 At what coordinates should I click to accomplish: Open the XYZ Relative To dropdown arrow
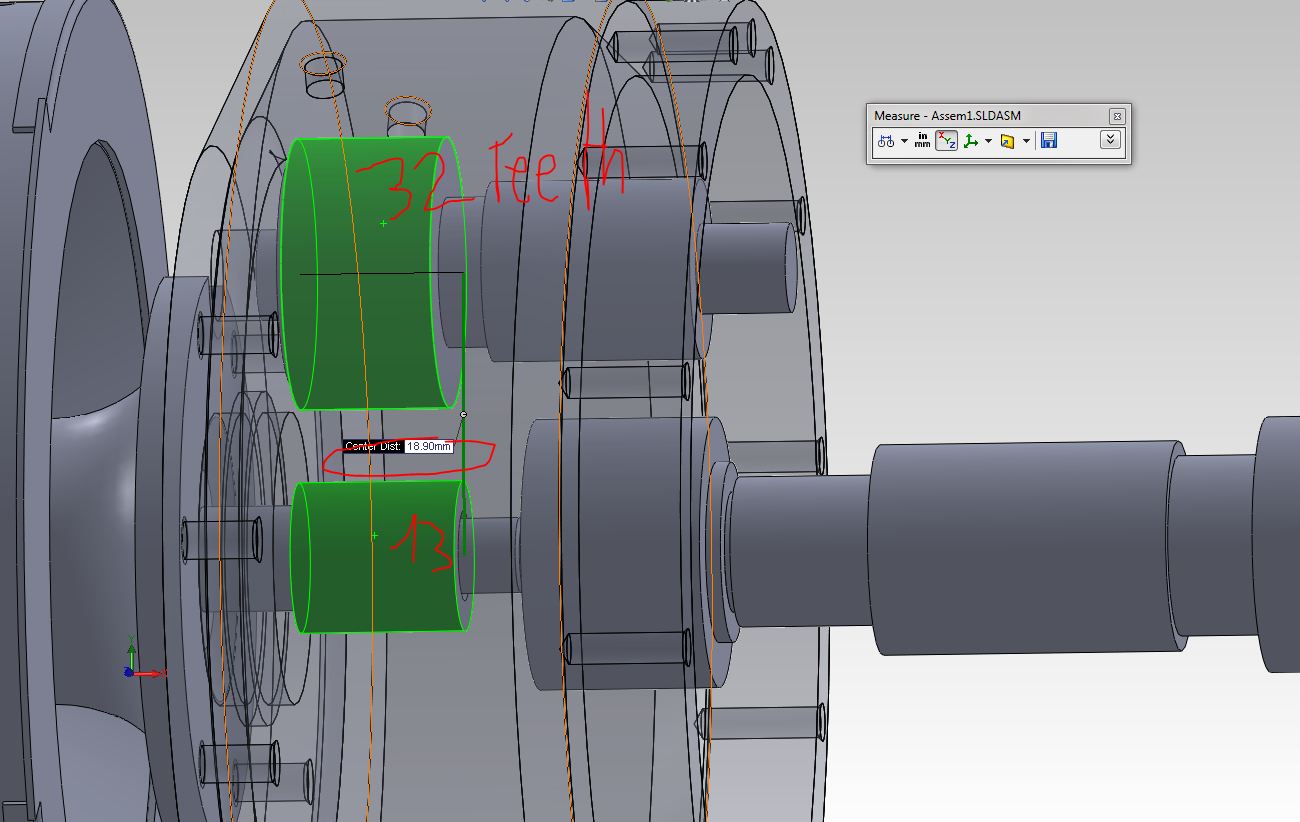point(988,141)
